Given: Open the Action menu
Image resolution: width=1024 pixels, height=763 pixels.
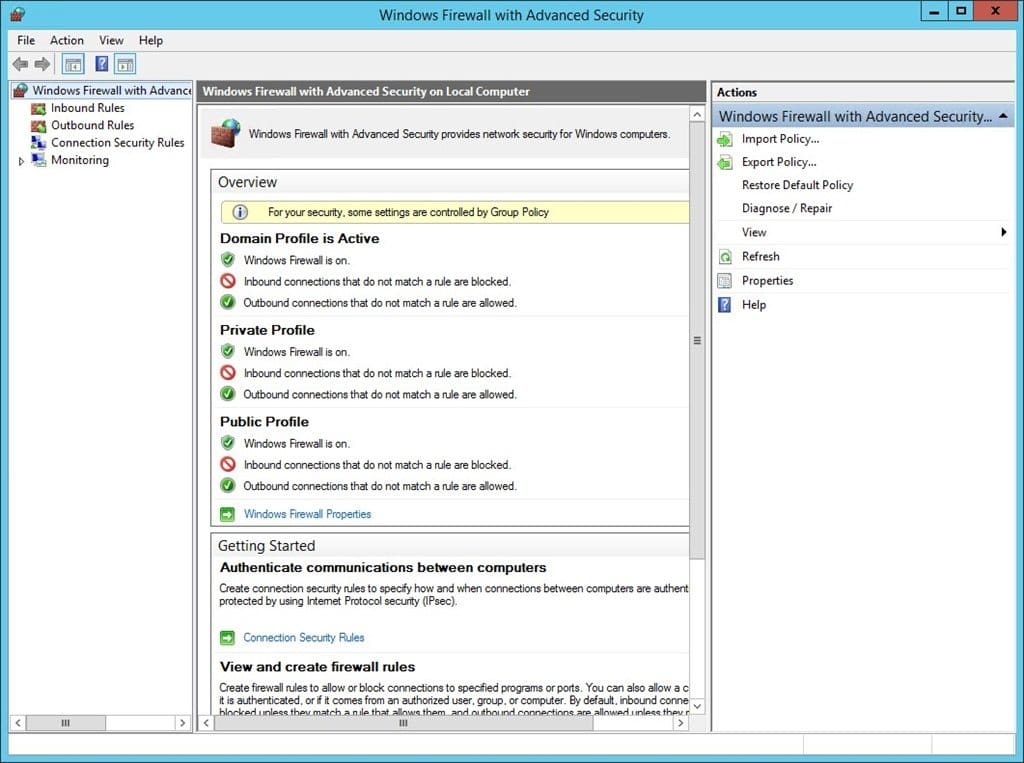Looking at the screenshot, I should [67, 41].
